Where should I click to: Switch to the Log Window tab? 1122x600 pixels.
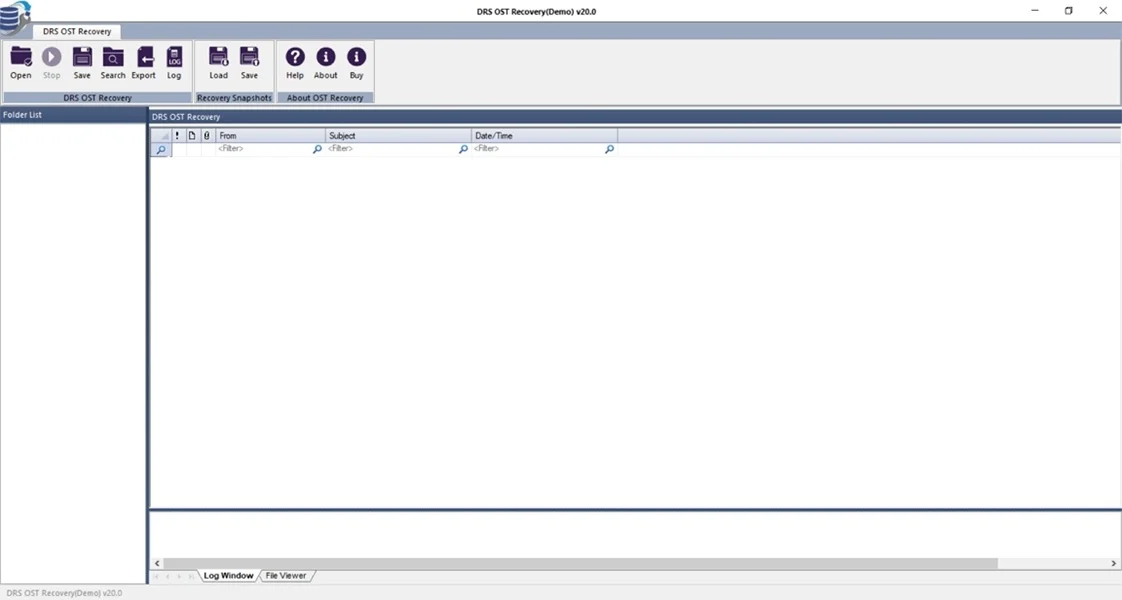[228, 576]
